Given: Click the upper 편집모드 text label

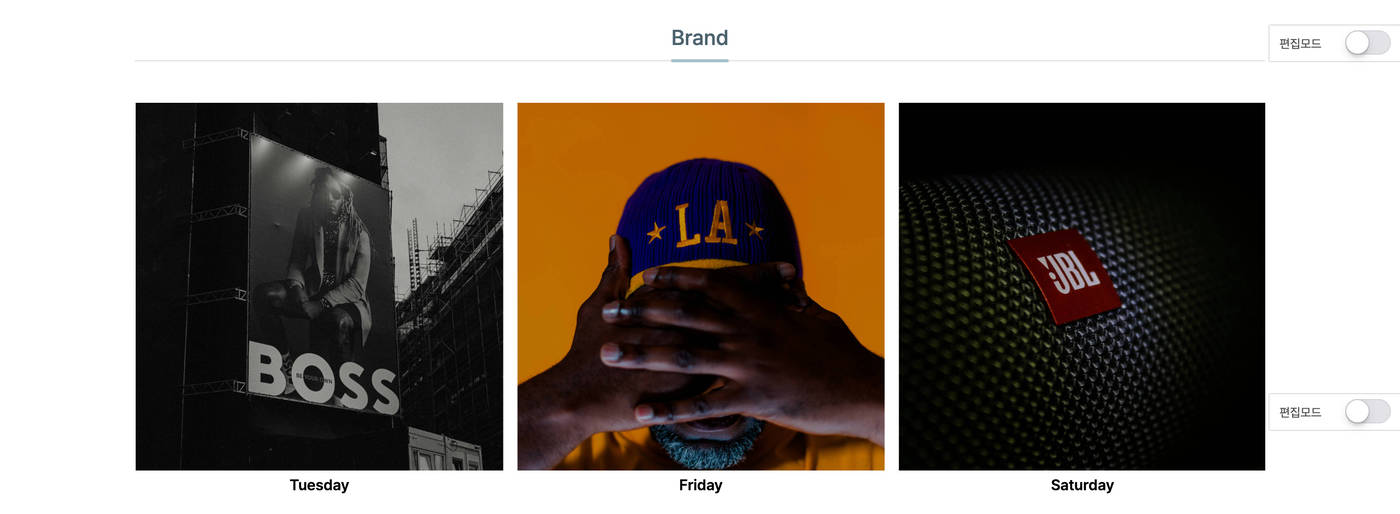Looking at the screenshot, I should pyautogui.click(x=1300, y=44).
